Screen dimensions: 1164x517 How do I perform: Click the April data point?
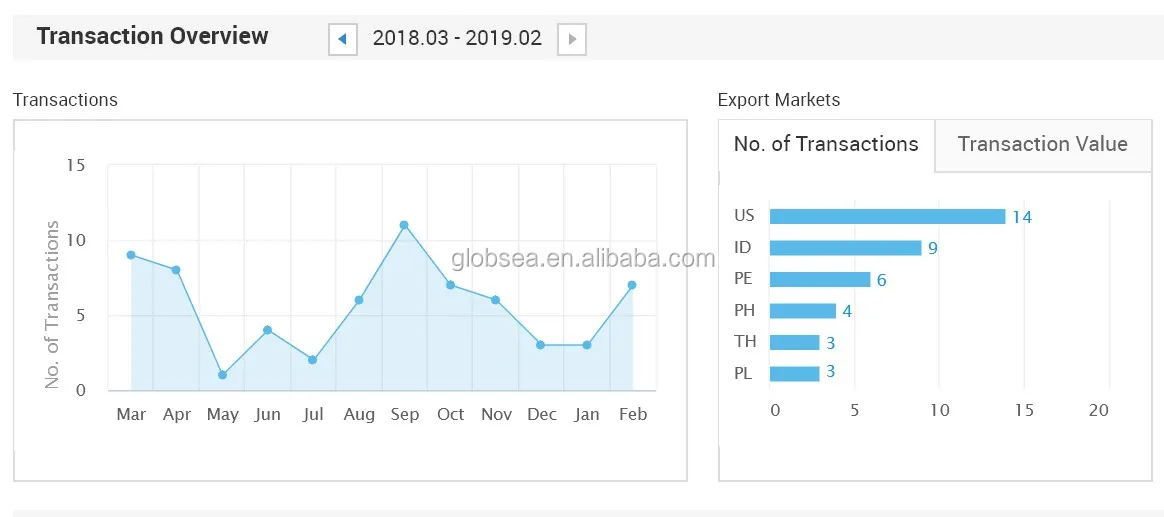176,270
